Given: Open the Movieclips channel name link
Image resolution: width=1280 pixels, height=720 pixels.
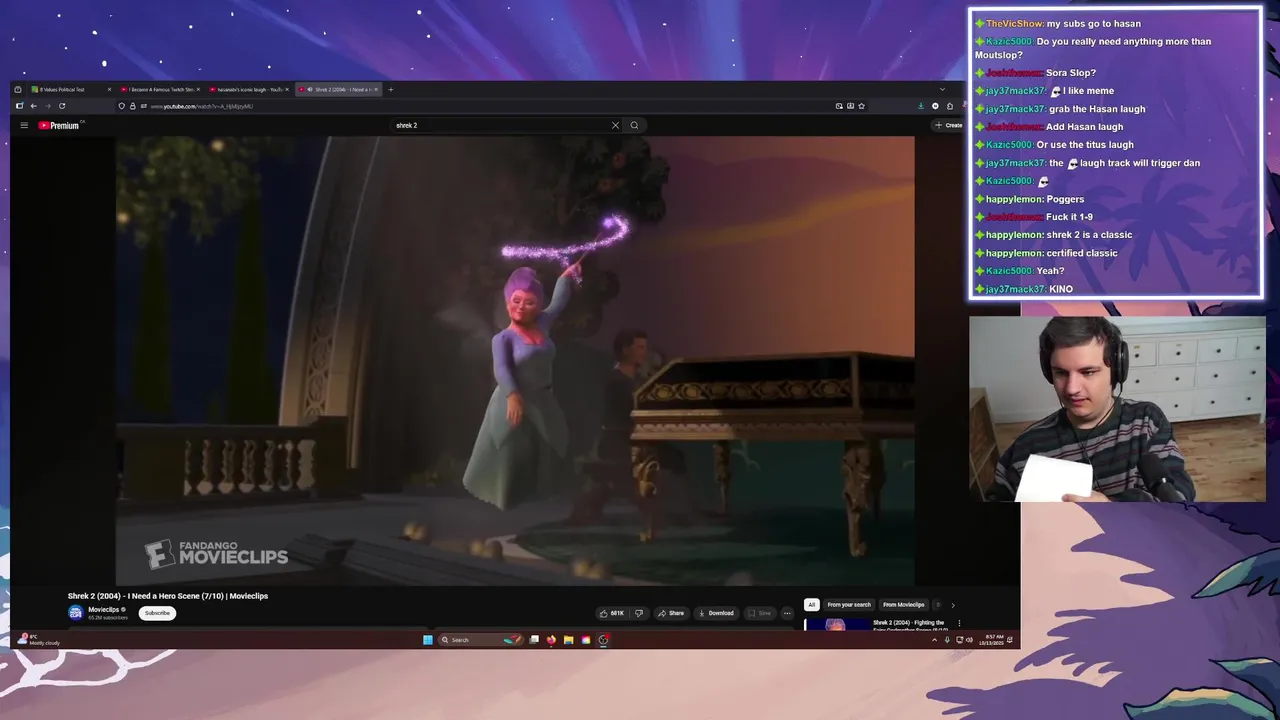Looking at the screenshot, I should 103,609.
